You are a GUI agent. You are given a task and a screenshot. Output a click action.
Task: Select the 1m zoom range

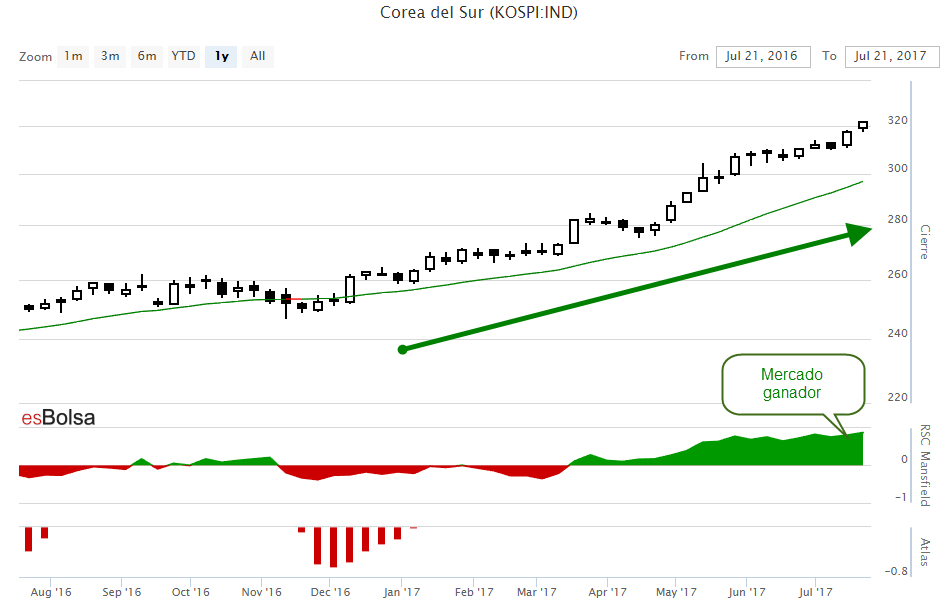pos(74,56)
